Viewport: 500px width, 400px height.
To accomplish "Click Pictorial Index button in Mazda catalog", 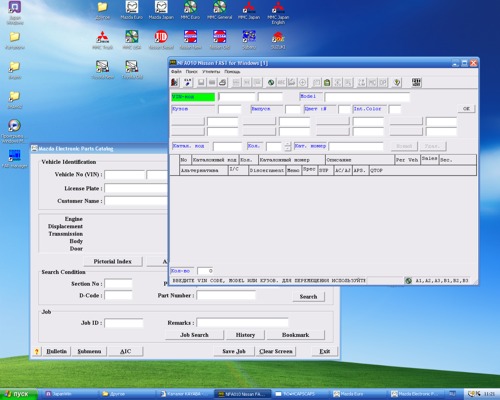I will 113,261.
